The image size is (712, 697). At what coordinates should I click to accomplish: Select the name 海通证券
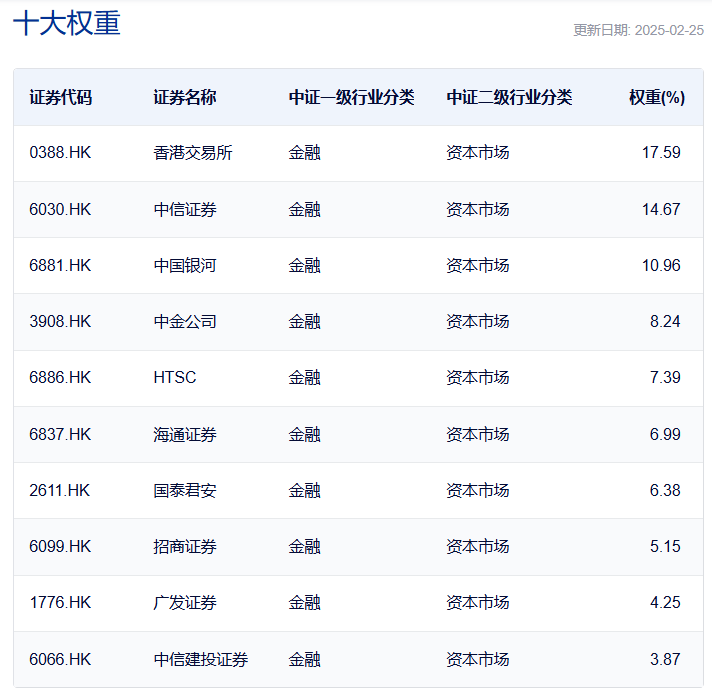pyautogui.click(x=185, y=435)
